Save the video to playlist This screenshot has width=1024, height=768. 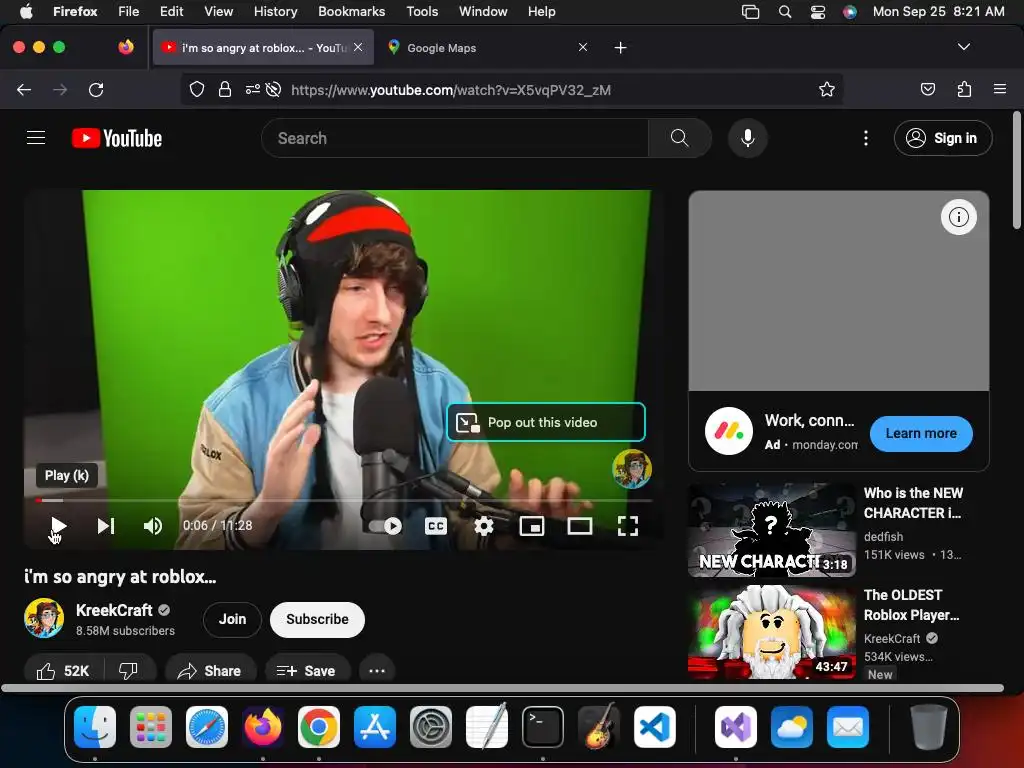[x=306, y=671]
